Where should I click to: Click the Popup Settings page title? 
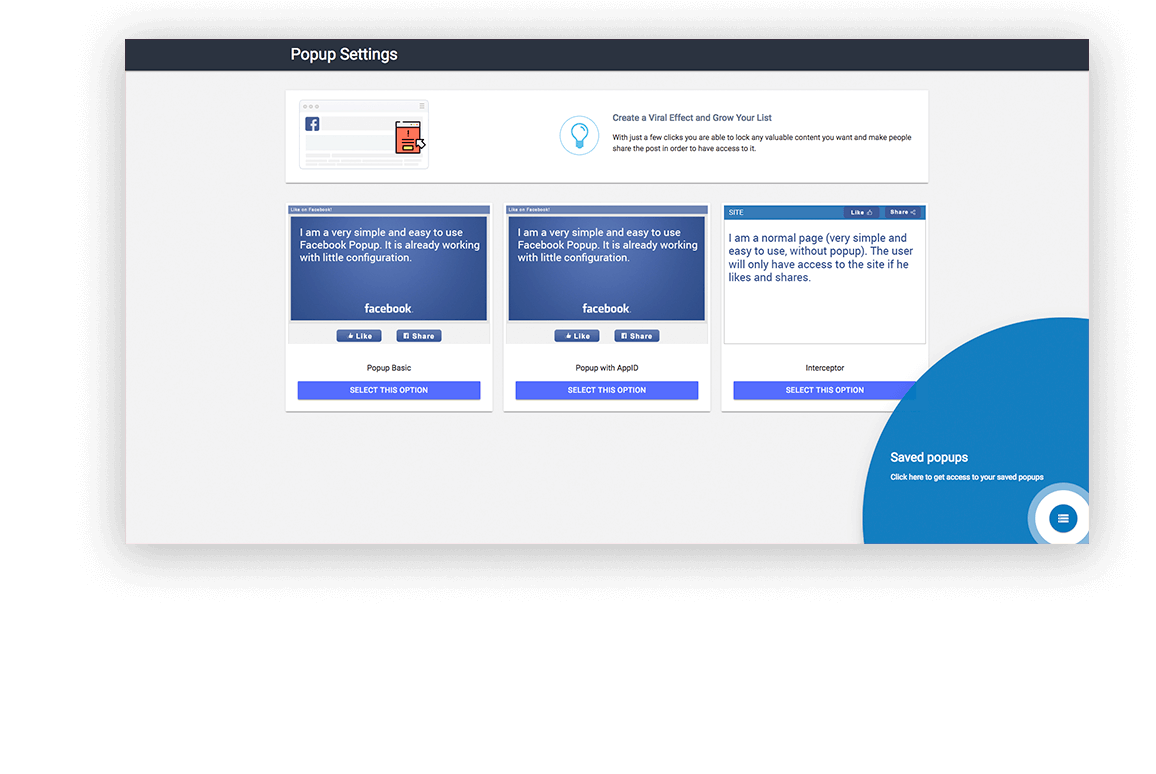pos(344,54)
